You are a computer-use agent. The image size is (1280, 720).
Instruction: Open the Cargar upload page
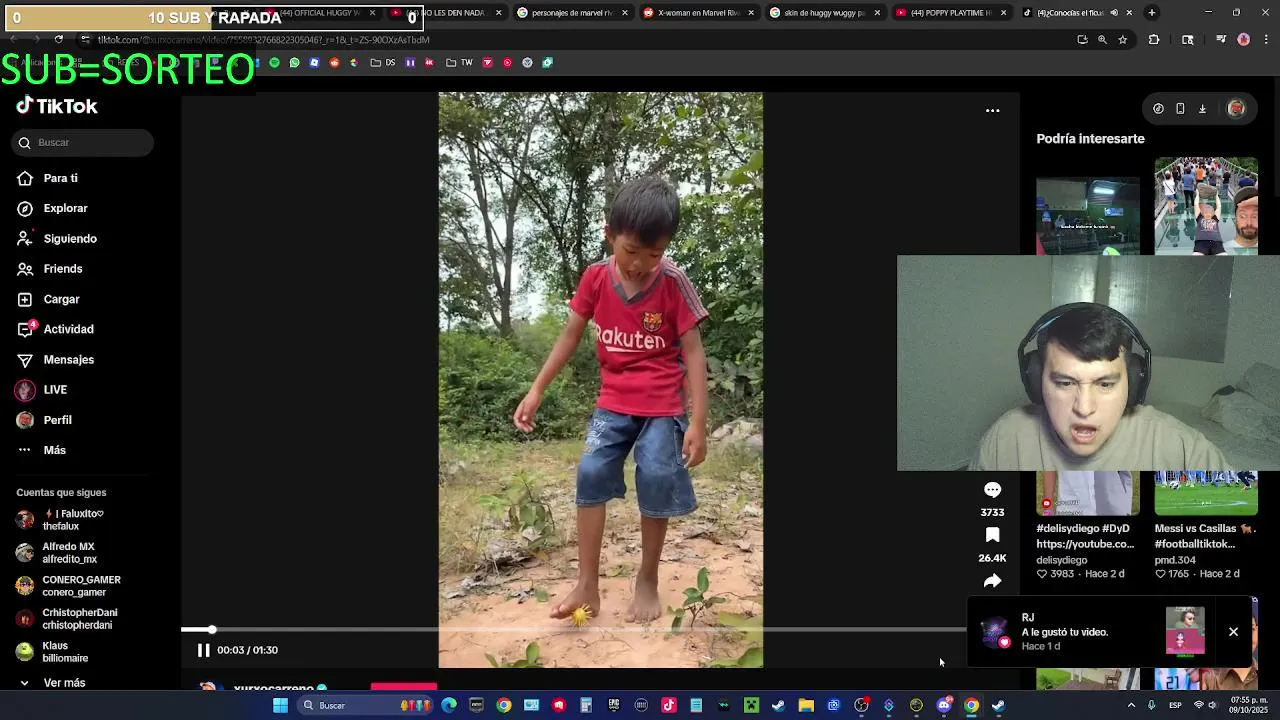tap(61, 299)
